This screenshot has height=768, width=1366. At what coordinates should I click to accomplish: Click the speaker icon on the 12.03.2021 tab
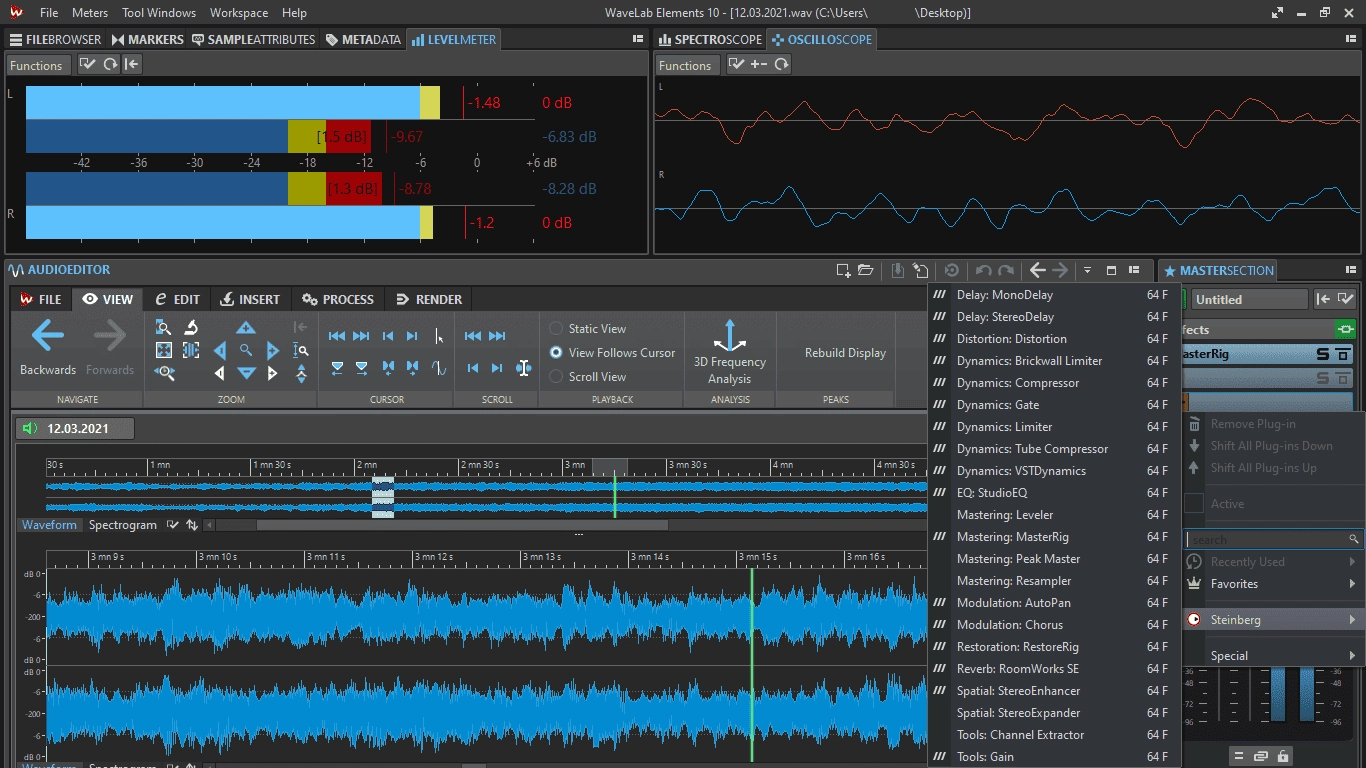[x=28, y=429]
